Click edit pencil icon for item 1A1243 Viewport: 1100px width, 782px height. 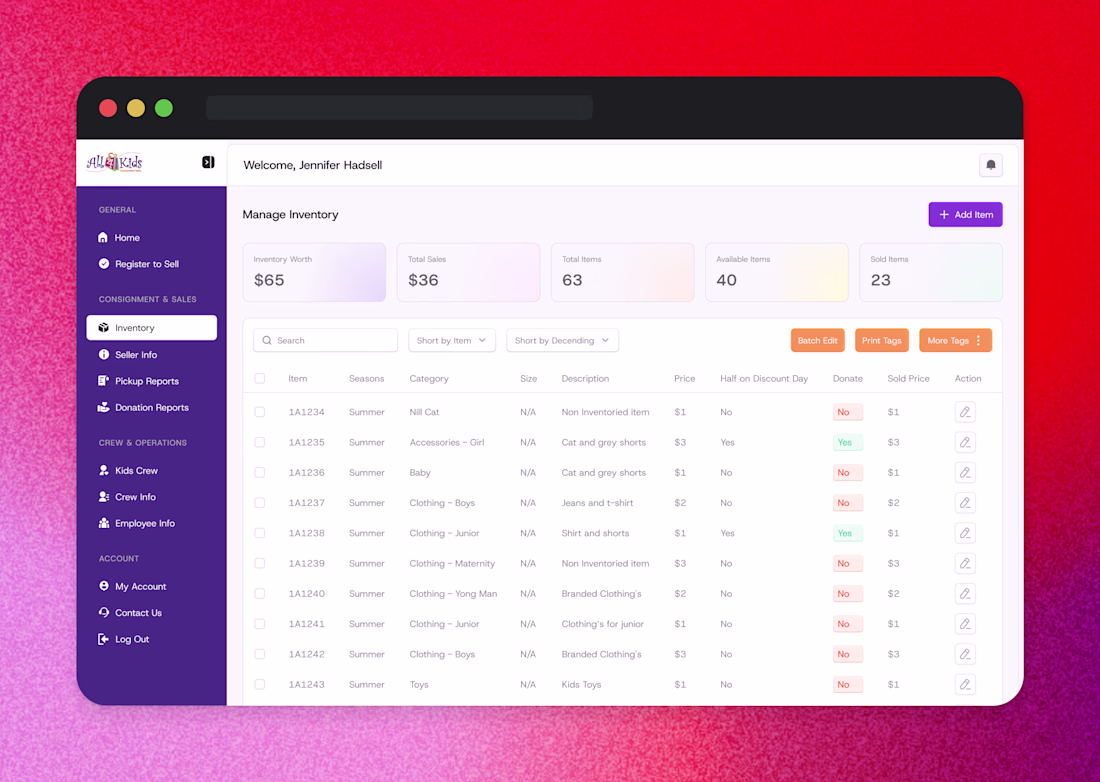click(965, 685)
